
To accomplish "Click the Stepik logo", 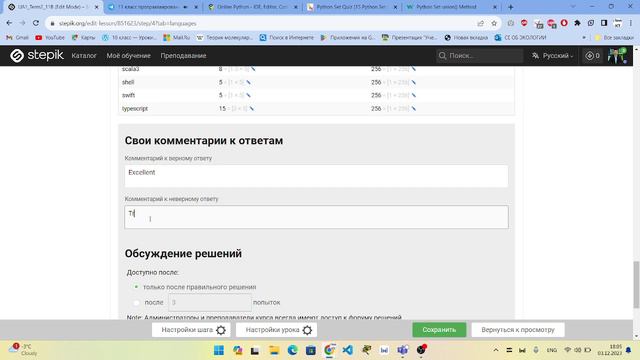I will tap(37, 56).
